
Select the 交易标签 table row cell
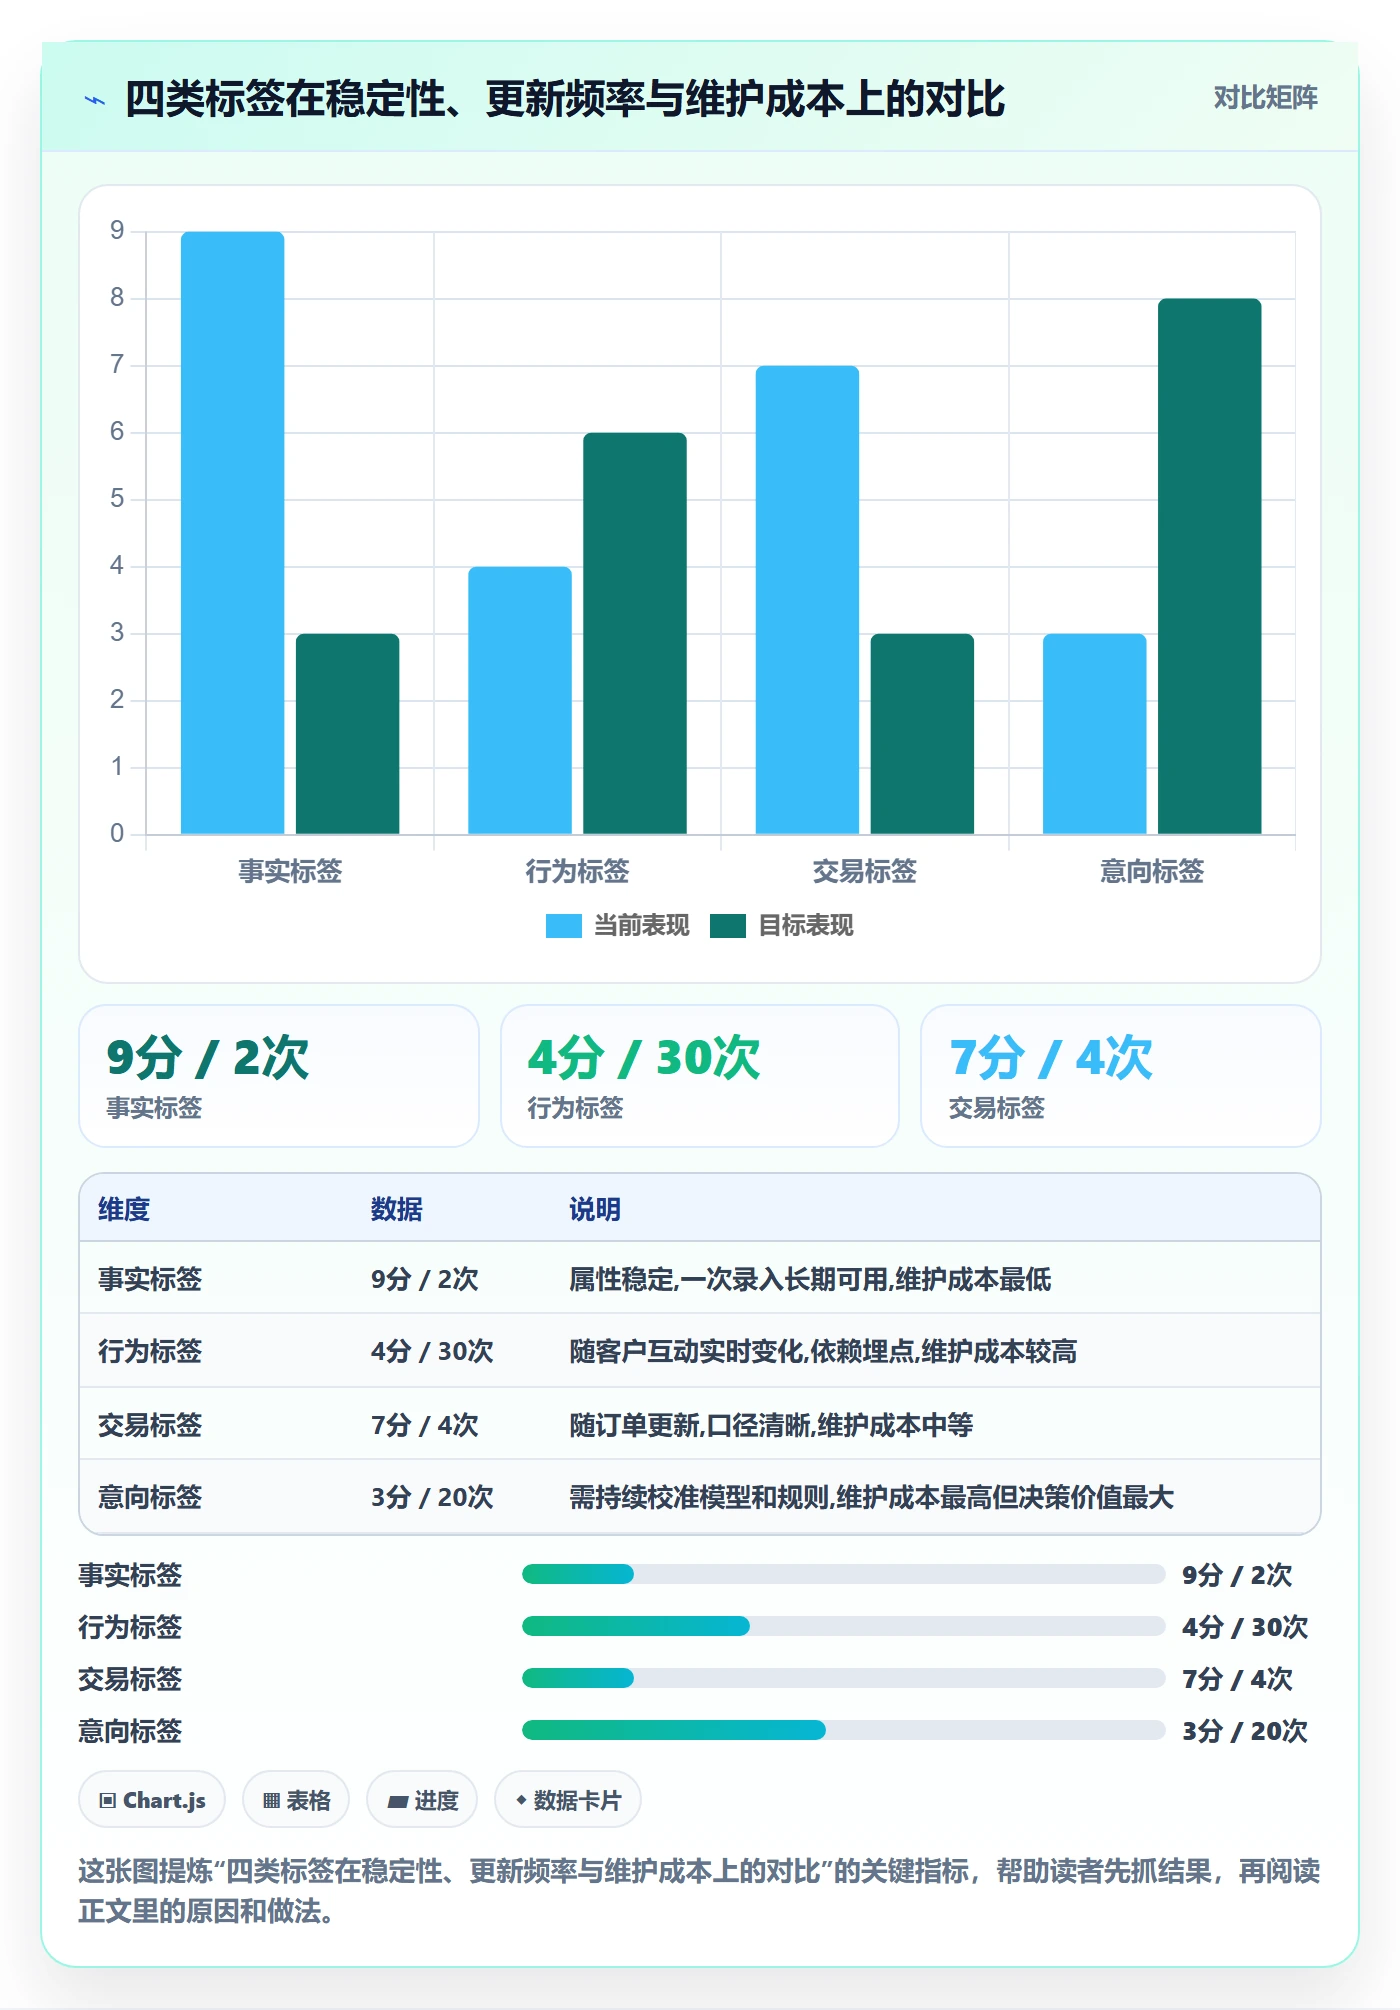(x=150, y=1424)
